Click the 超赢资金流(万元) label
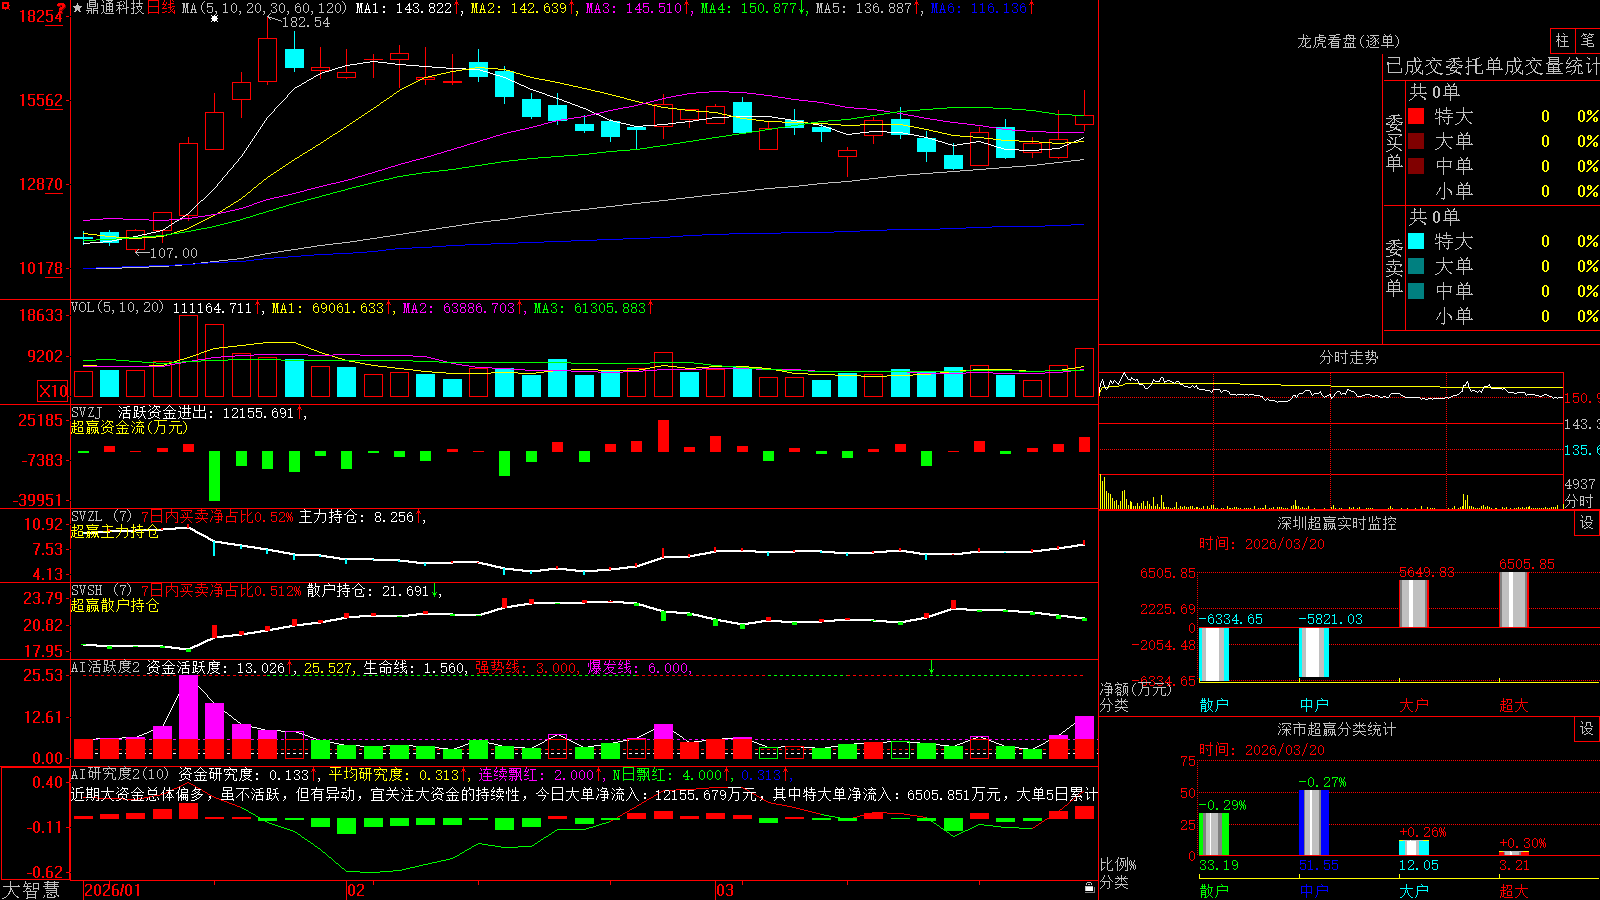The width and height of the screenshot is (1600, 900). pyautogui.click(x=129, y=427)
